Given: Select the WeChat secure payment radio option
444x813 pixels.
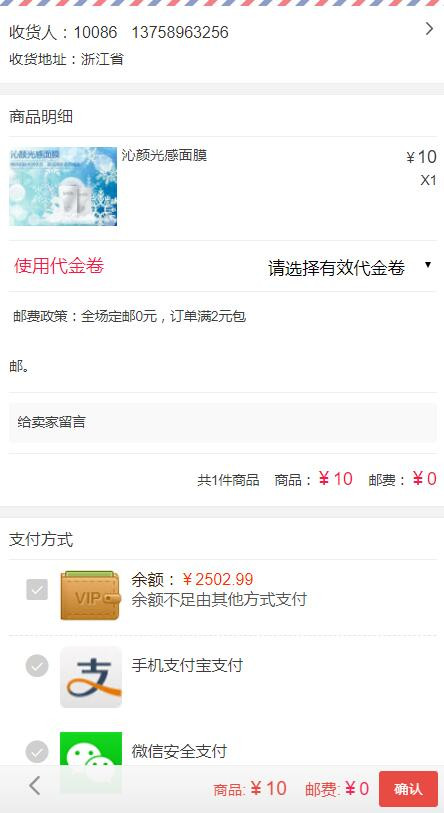Looking at the screenshot, I should pyautogui.click(x=37, y=752).
